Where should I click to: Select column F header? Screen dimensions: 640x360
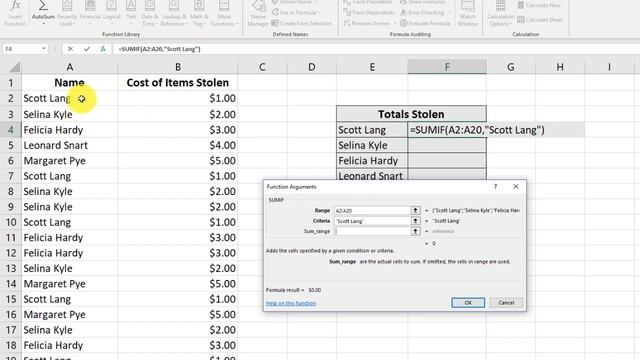point(447,67)
